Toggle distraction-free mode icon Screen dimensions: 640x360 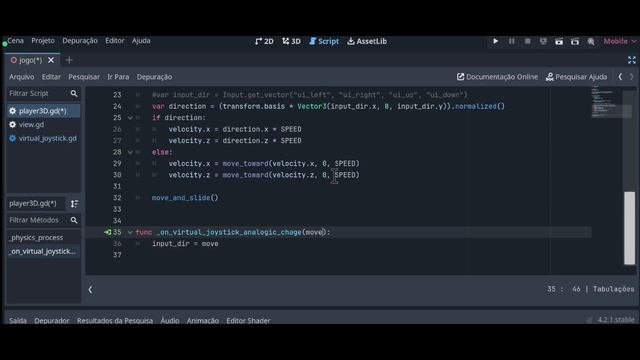click(x=631, y=60)
